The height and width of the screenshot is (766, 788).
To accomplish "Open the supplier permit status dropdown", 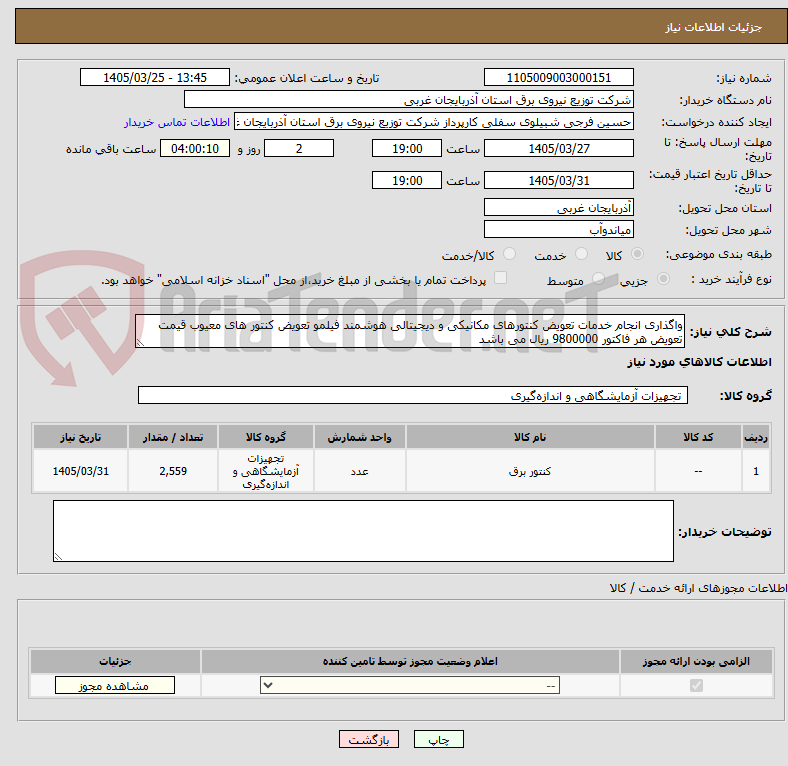I will pos(410,686).
